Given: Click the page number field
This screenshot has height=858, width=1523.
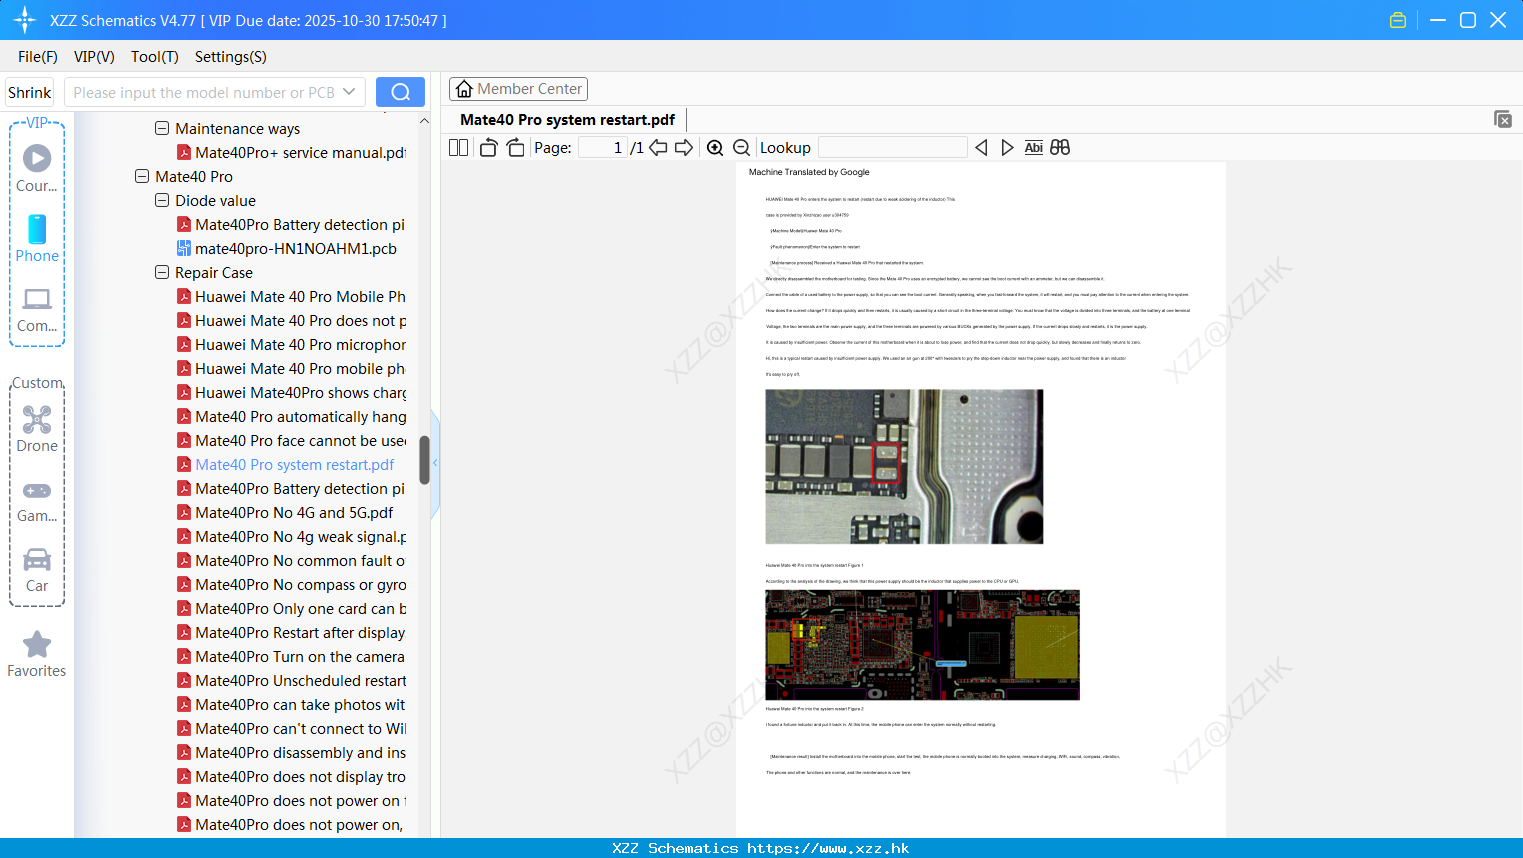Looking at the screenshot, I should pyautogui.click(x=602, y=148).
